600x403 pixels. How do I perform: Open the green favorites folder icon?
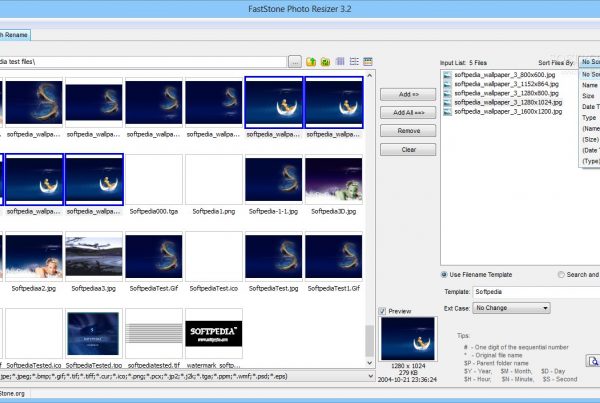coord(325,62)
